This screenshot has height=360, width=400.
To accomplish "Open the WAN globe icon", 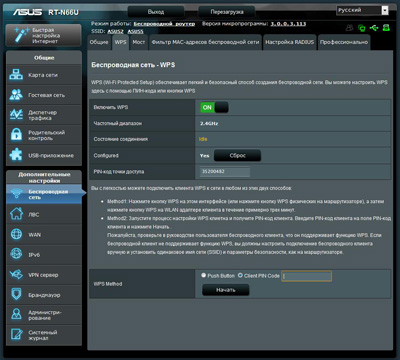I will click(16, 234).
